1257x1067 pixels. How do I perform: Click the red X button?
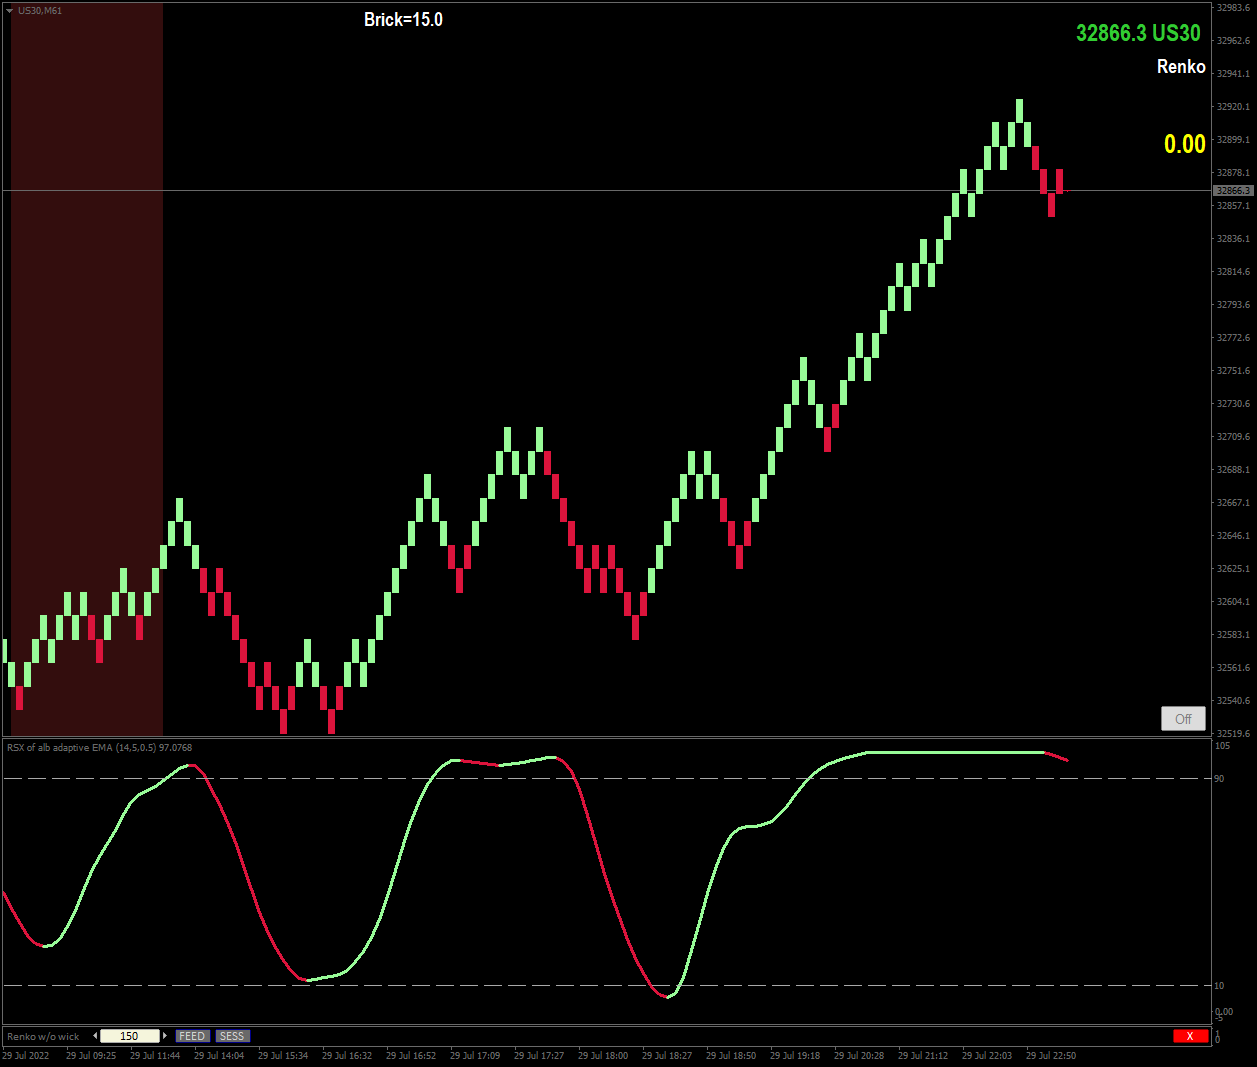click(x=1190, y=1036)
